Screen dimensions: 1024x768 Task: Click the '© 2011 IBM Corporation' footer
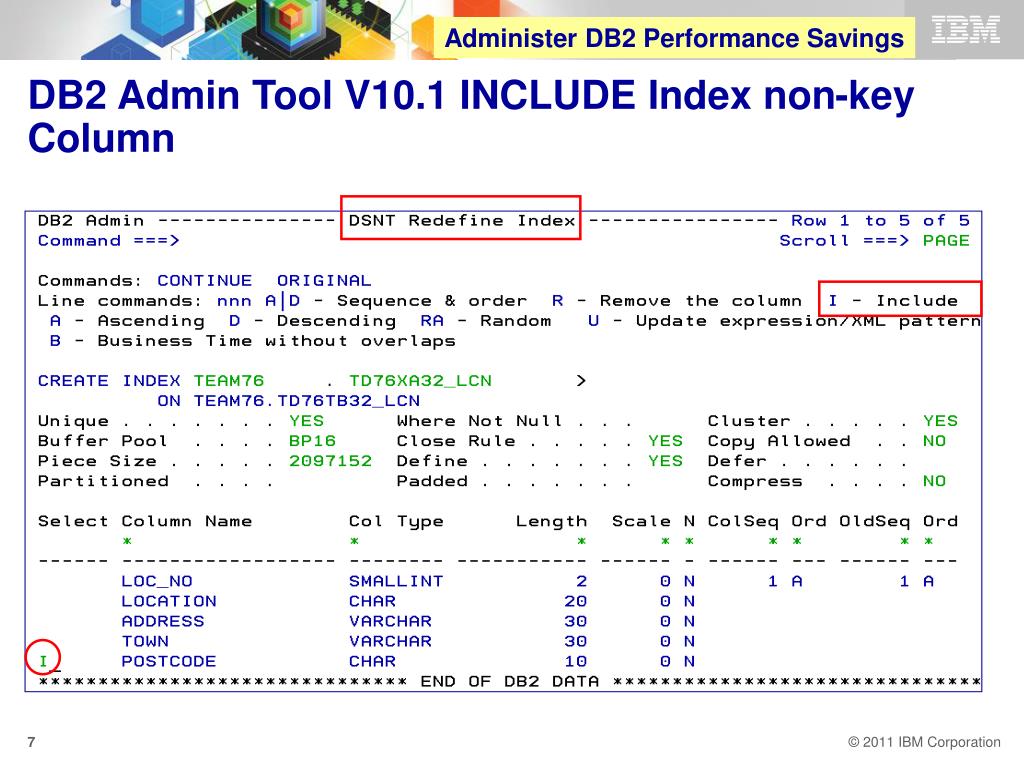click(x=924, y=742)
